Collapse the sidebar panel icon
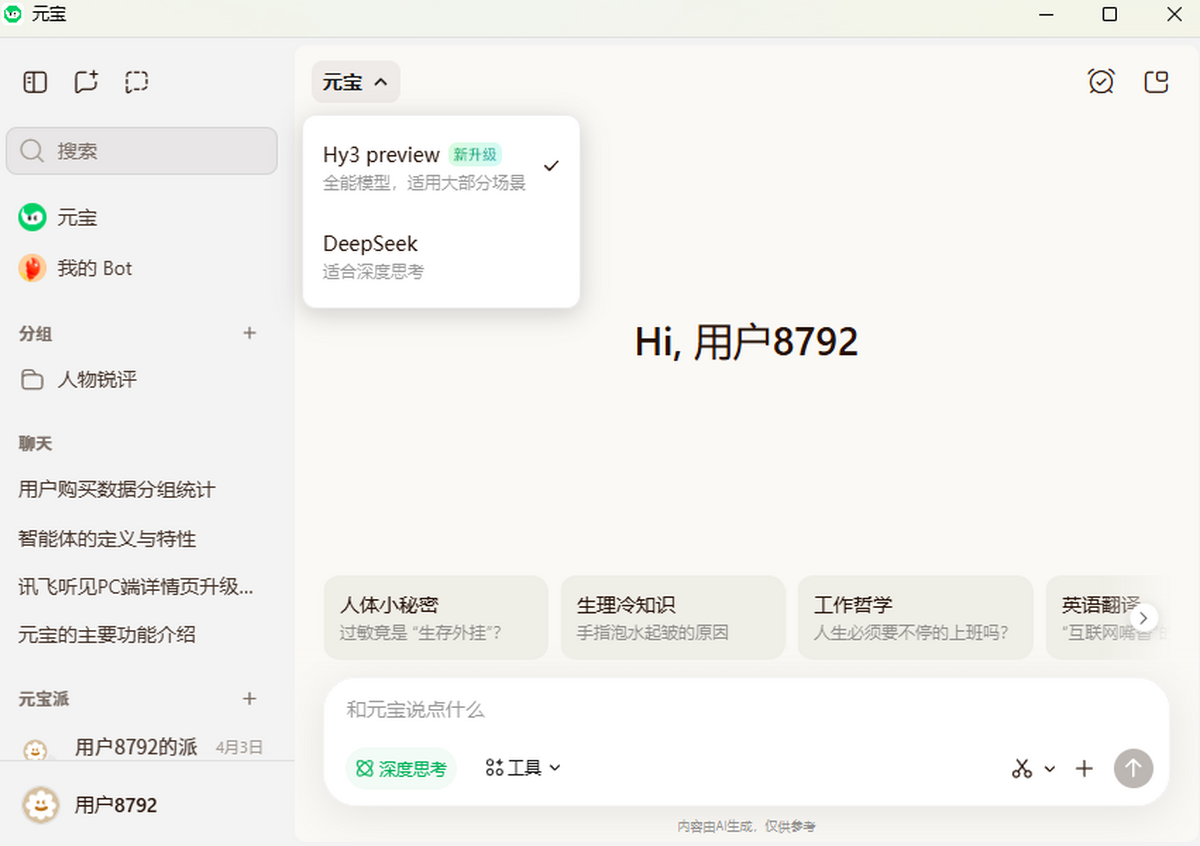Screen dimensions: 1200x846 click(35, 82)
